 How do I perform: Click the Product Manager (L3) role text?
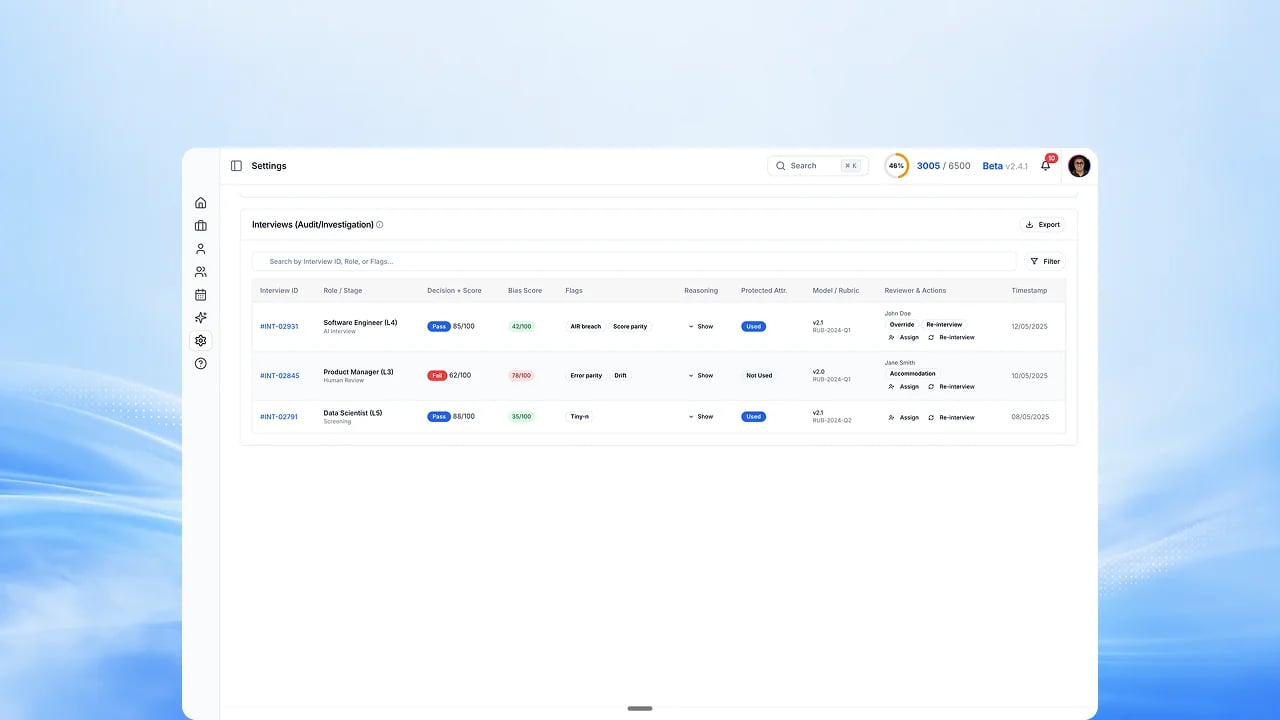(x=358, y=372)
